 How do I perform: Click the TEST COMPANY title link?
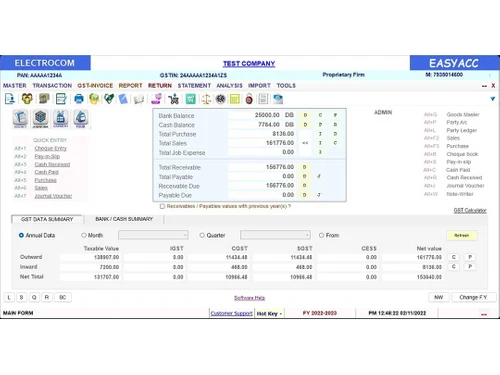tap(249, 64)
